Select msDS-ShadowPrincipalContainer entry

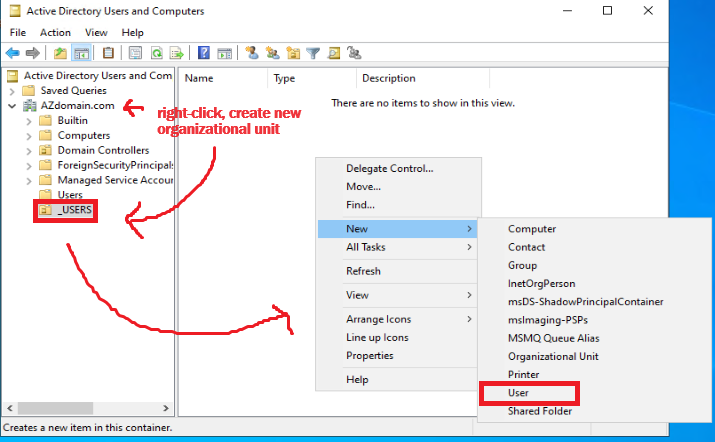(595, 302)
